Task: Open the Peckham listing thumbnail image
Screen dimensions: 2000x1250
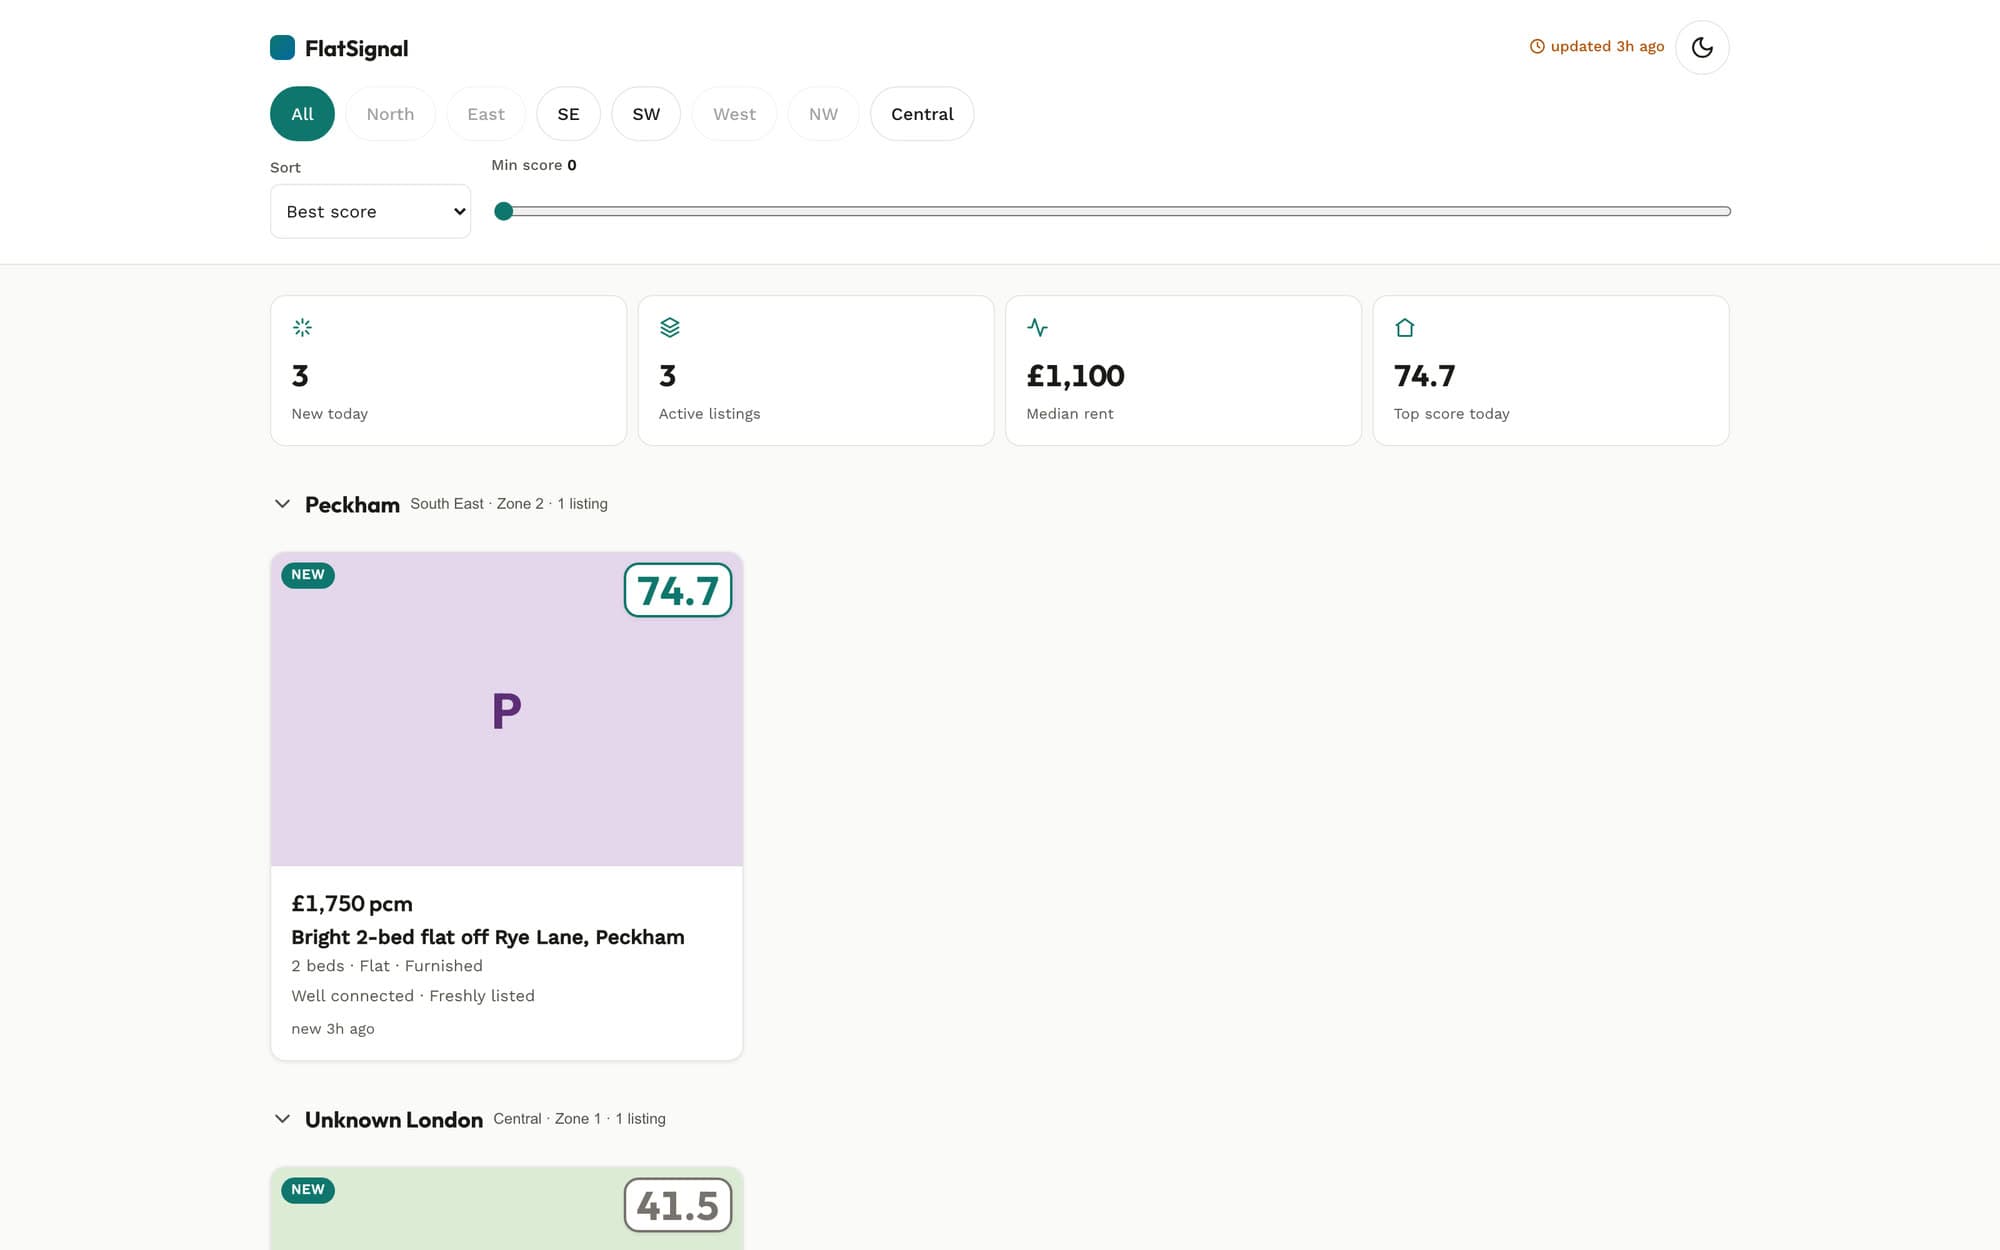Action: pyautogui.click(x=507, y=709)
